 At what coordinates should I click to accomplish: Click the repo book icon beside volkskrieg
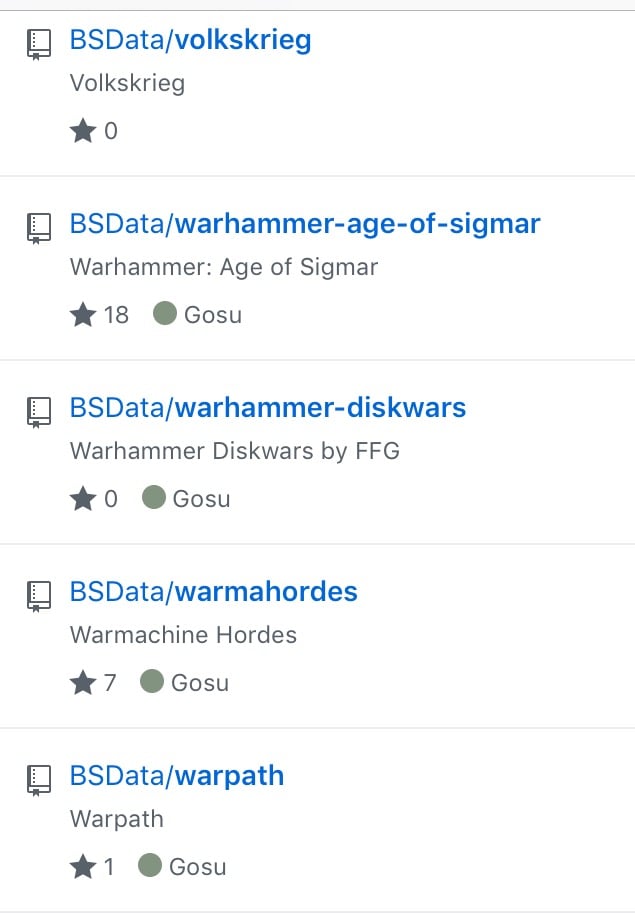(x=39, y=45)
